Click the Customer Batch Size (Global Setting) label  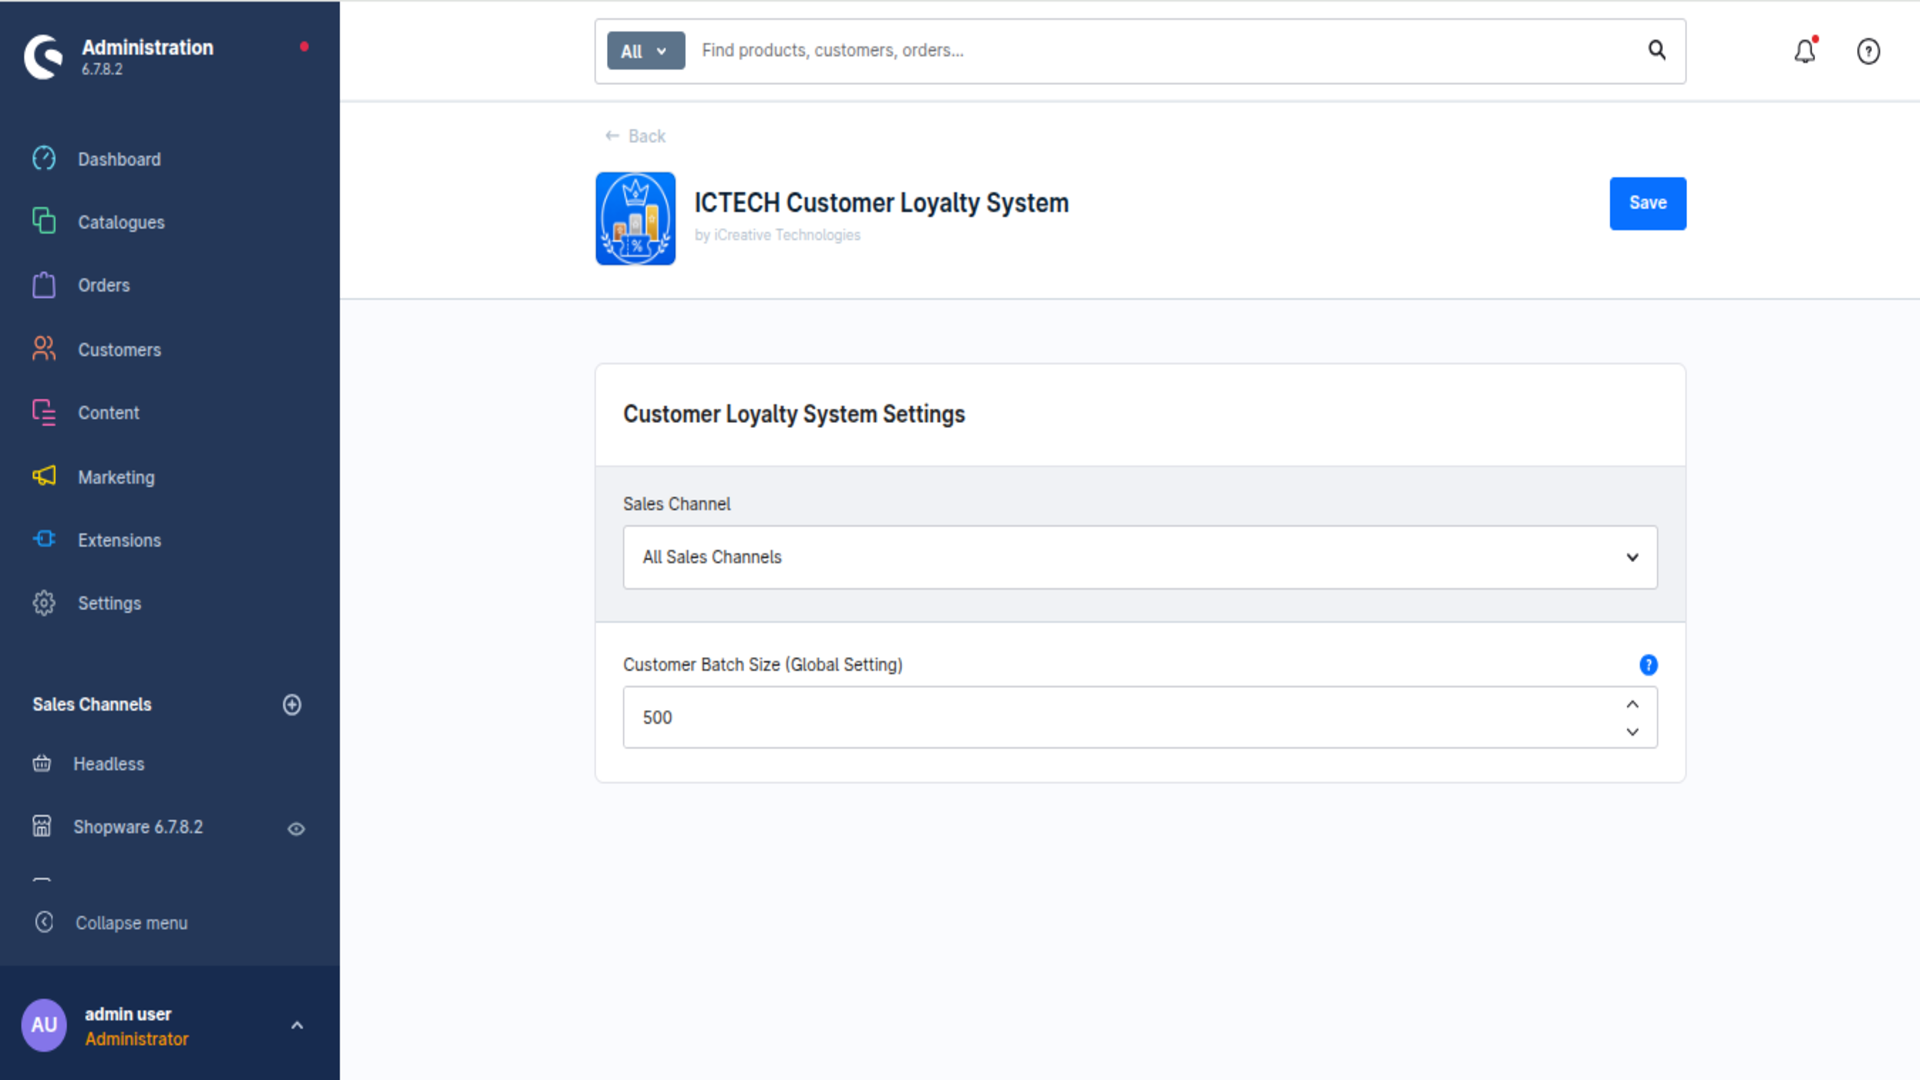point(762,665)
